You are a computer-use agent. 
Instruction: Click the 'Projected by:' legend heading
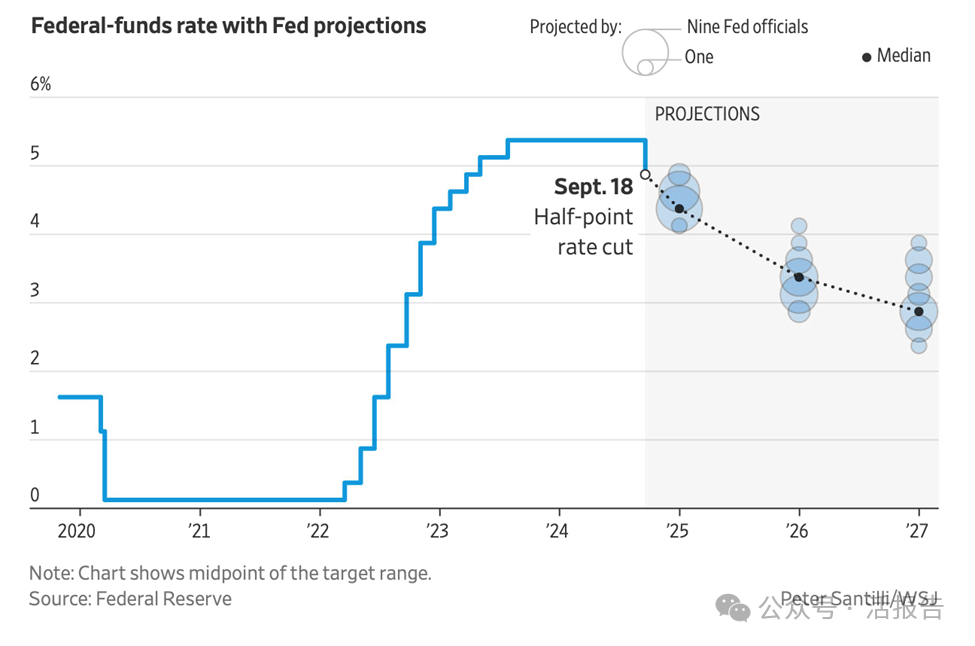pyautogui.click(x=575, y=27)
